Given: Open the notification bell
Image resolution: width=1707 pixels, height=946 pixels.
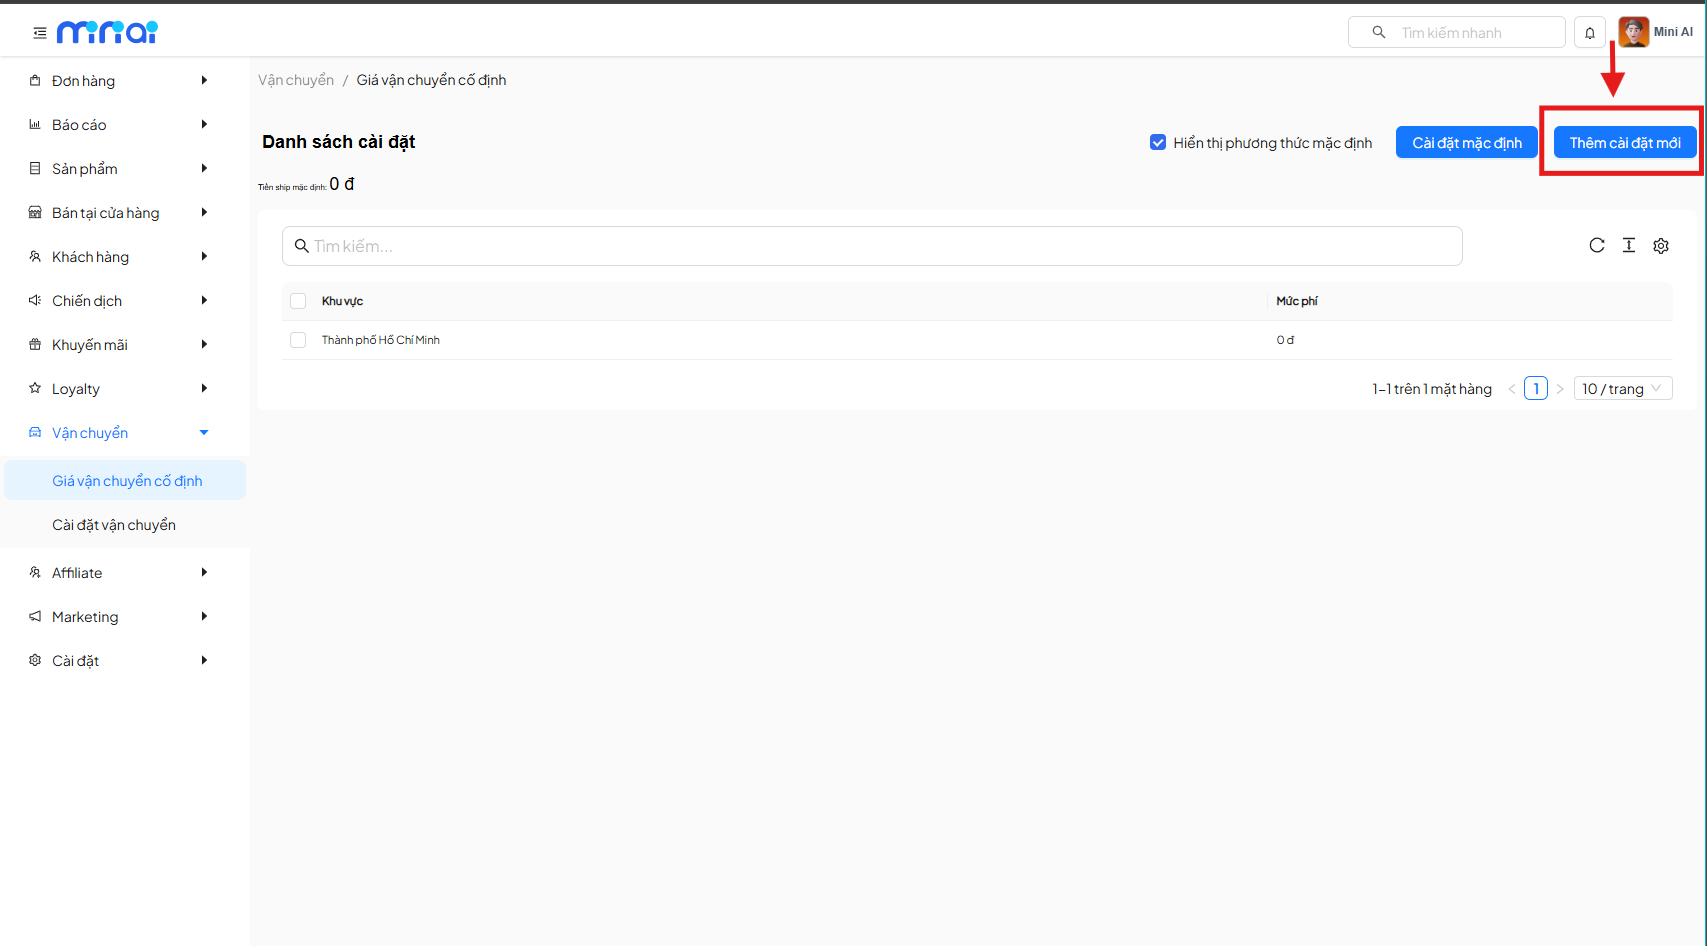Looking at the screenshot, I should (1589, 33).
